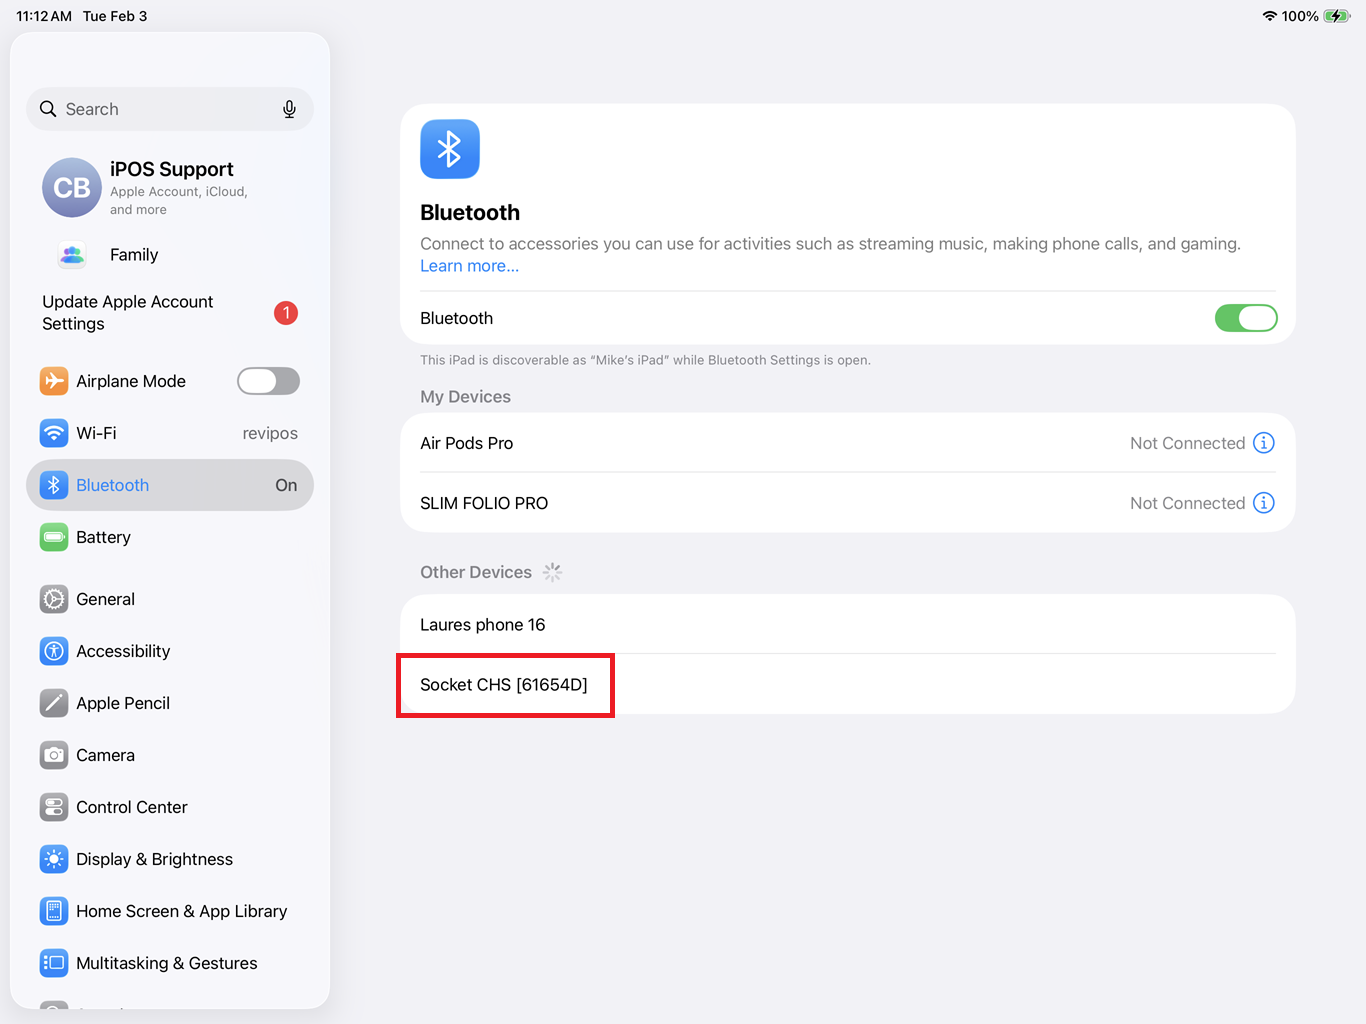
Task: Open Apple Pencil settings
Action: click(170, 703)
